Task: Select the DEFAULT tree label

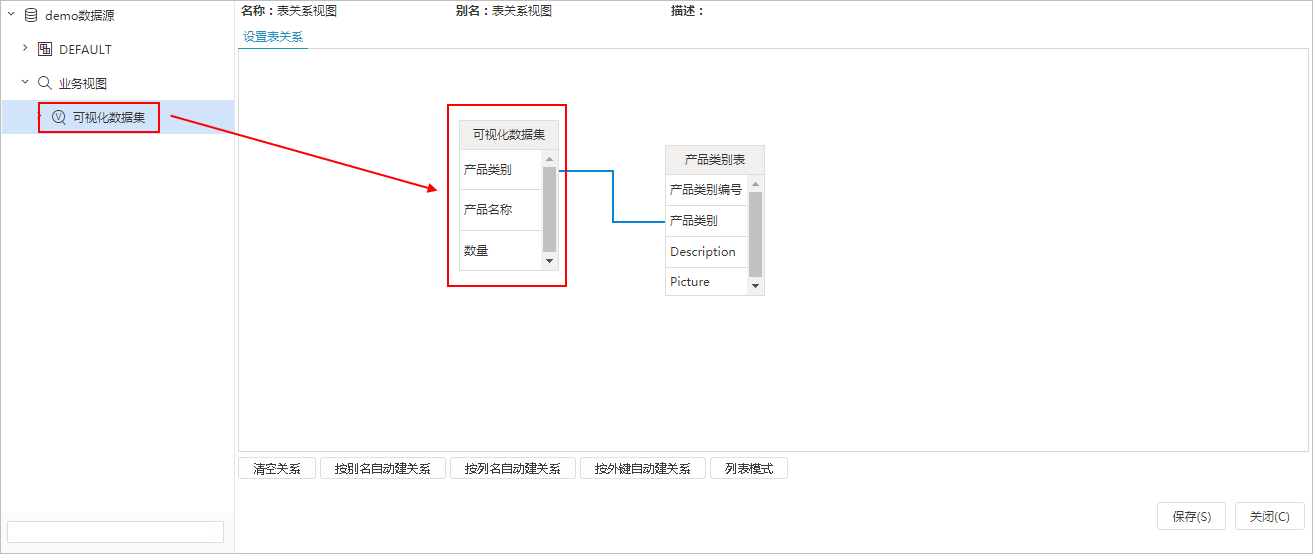Action: pos(85,49)
